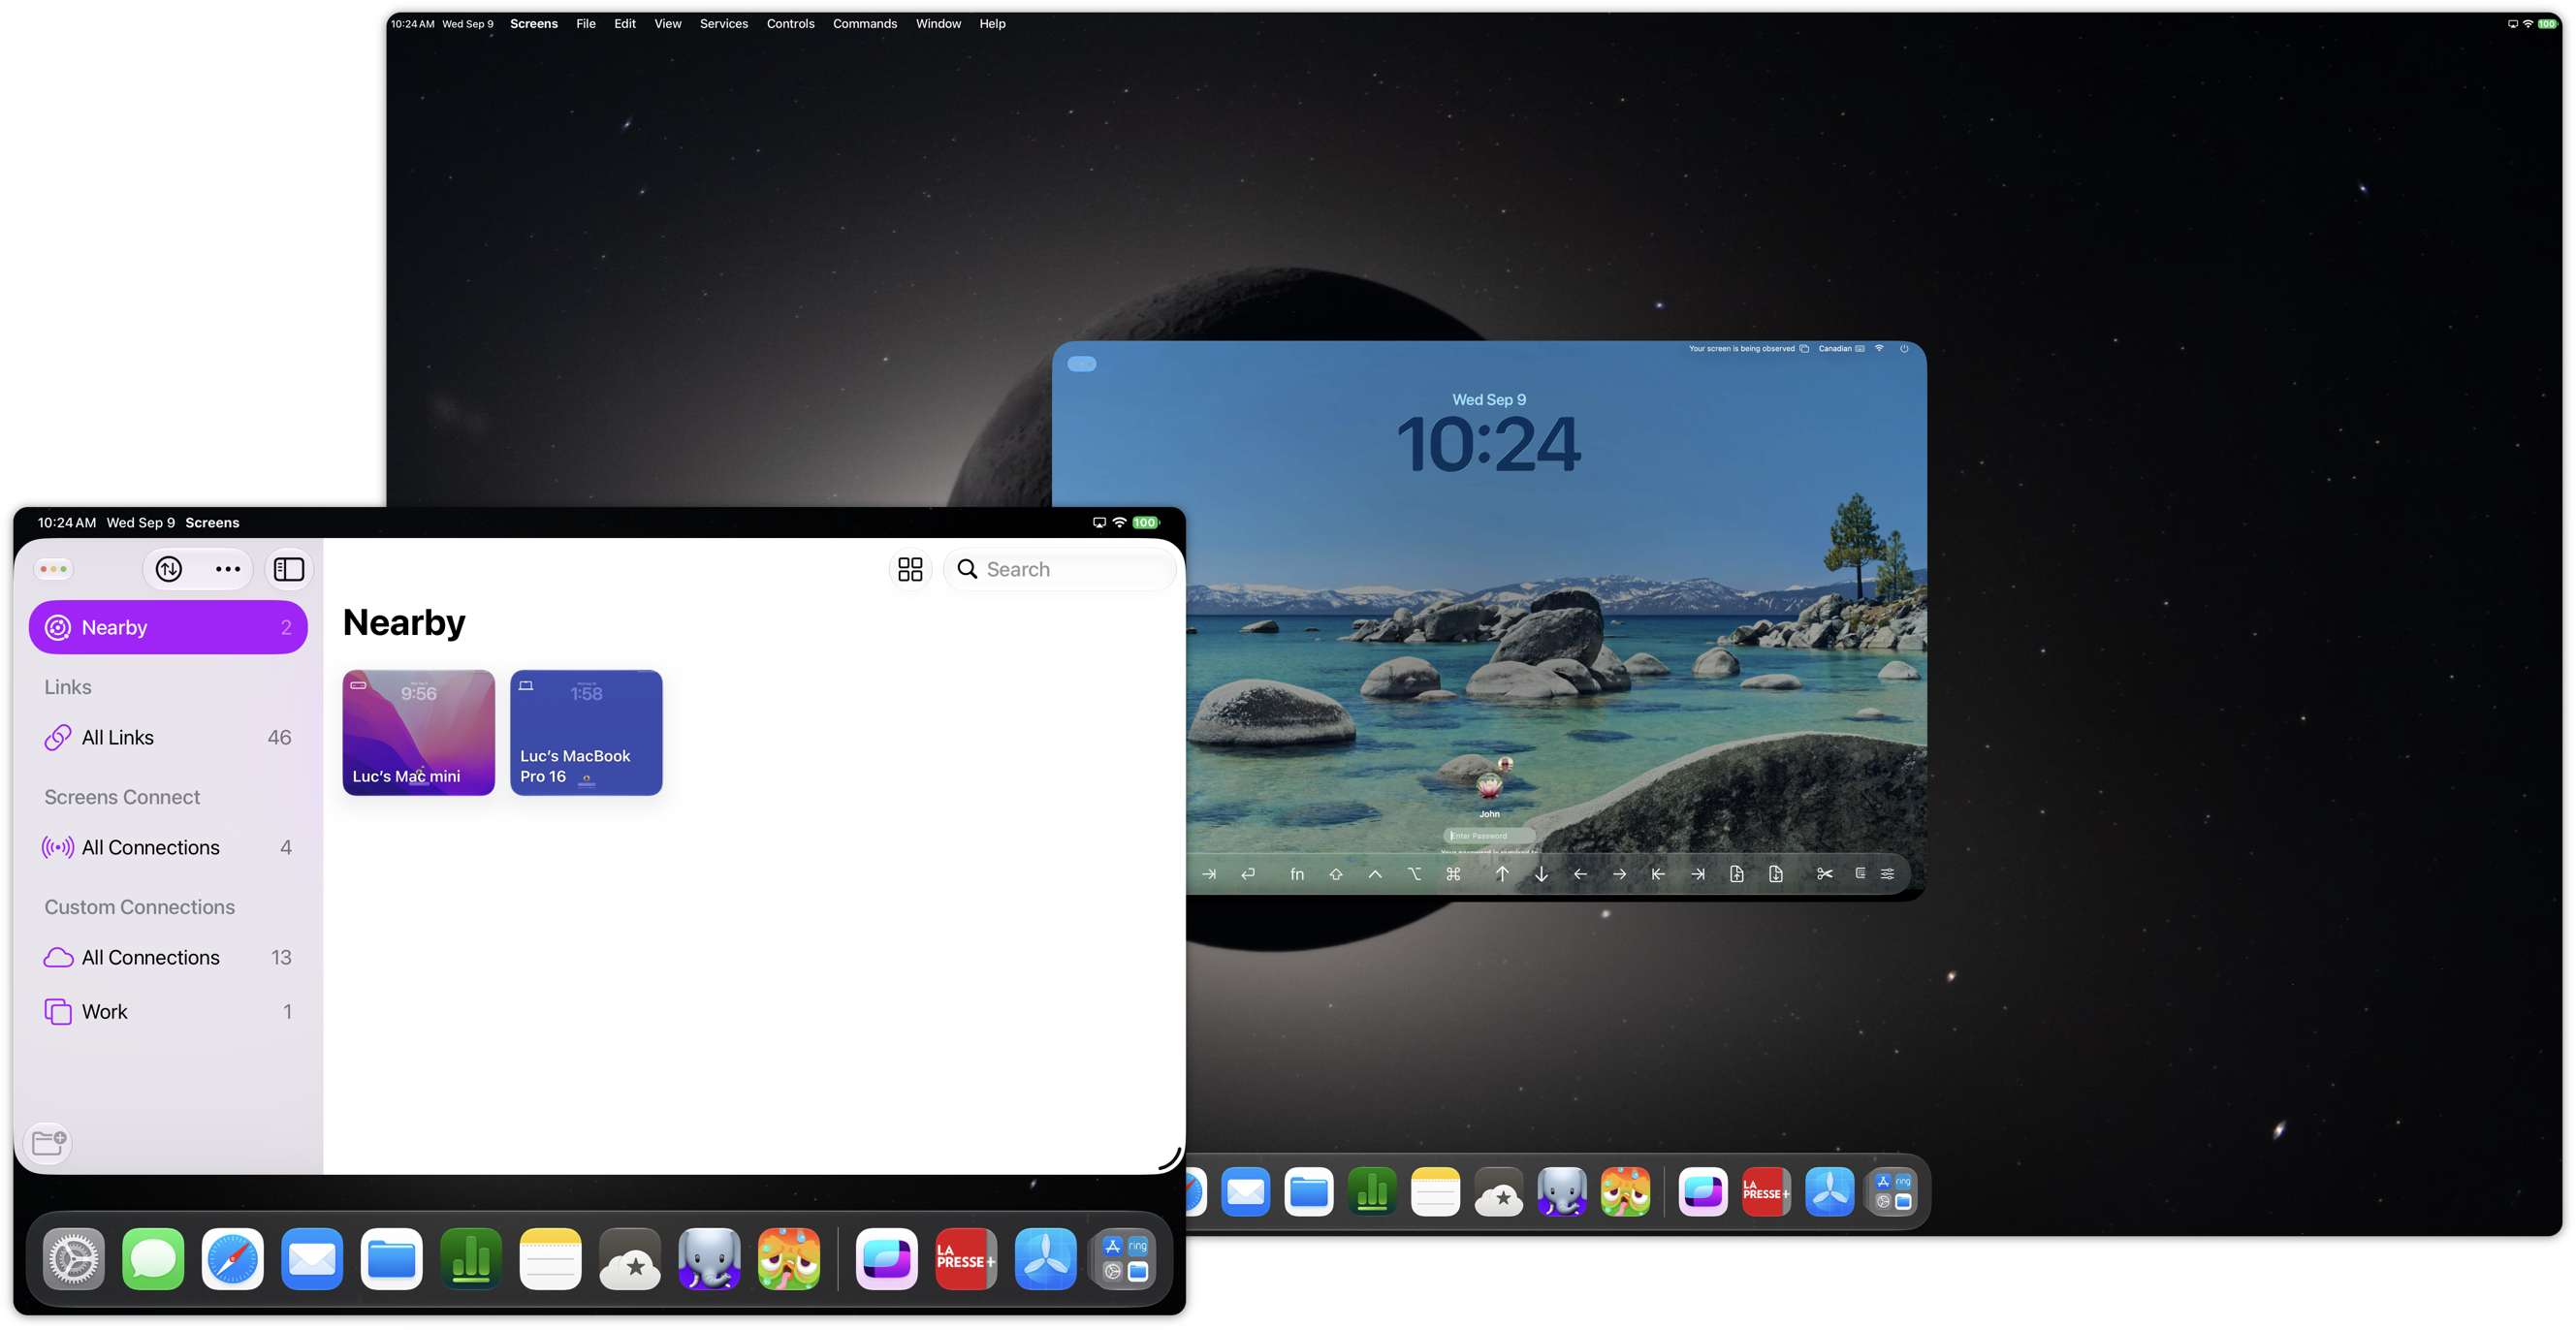Open Mail in the front window dock
Image resolution: width=2576 pixels, height=1330 pixels.
312,1259
